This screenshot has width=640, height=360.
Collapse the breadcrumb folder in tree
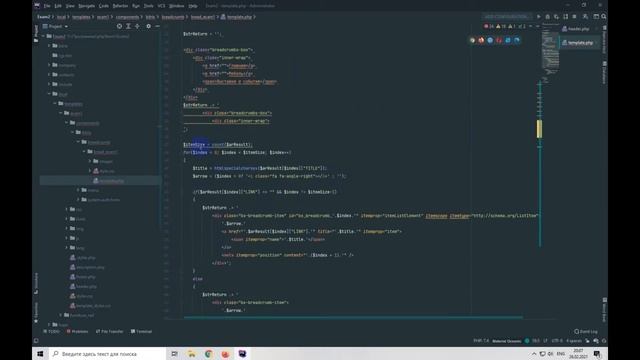click(x=78, y=142)
